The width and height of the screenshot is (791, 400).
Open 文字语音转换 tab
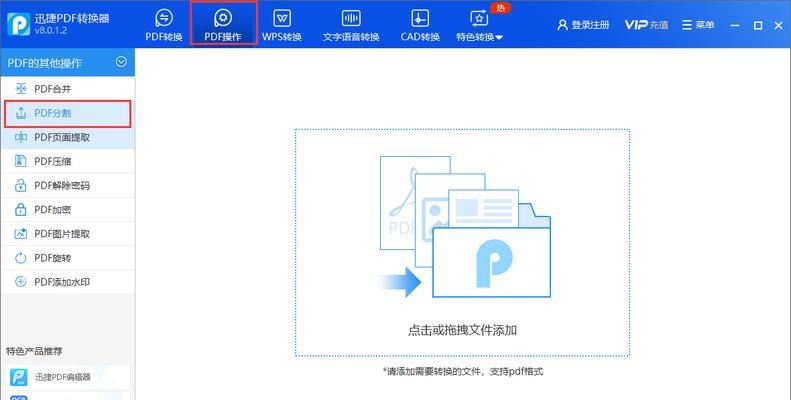(351, 24)
